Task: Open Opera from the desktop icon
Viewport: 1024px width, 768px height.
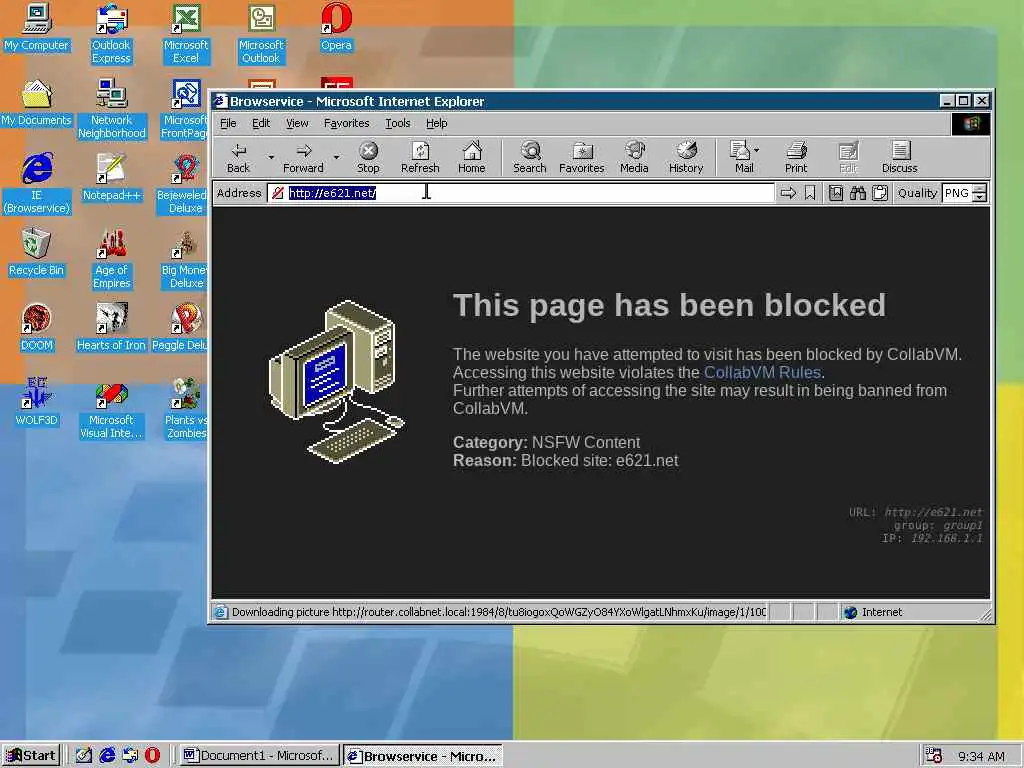Action: coord(336,27)
